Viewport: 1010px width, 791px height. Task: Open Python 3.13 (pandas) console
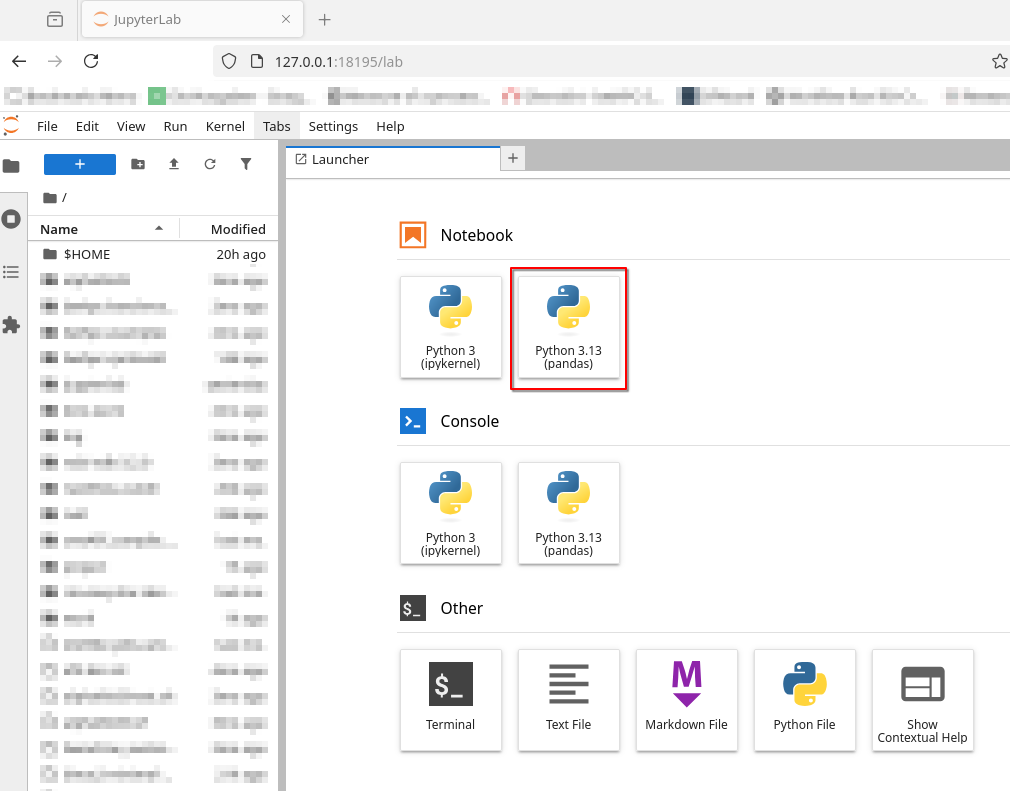569,513
